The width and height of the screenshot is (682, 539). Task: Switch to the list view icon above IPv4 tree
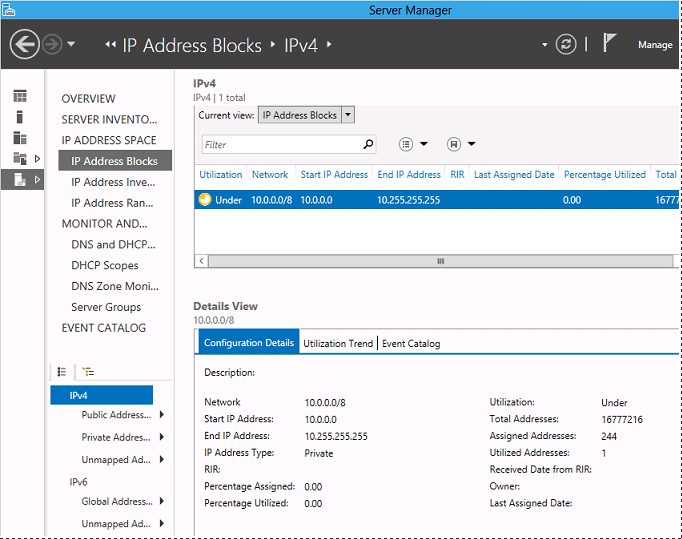(x=62, y=371)
